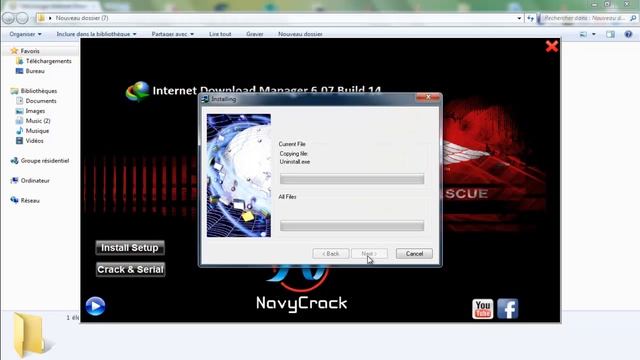Screen dimensions: 640x360
Task: Open the Organiser menu in Explorer
Action: pos(25,34)
